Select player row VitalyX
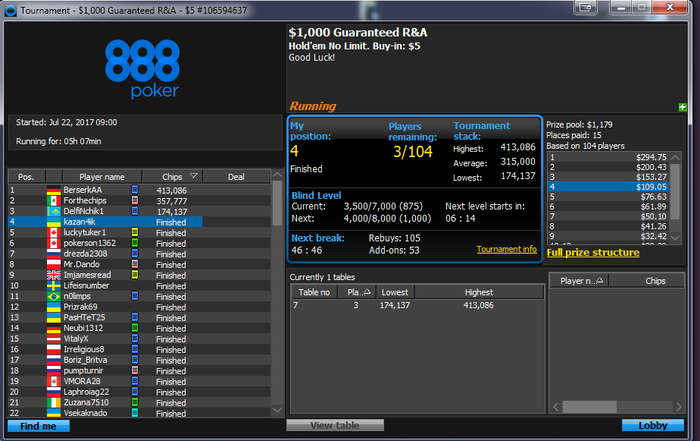Screen dimensions: 700x441 point(139,339)
